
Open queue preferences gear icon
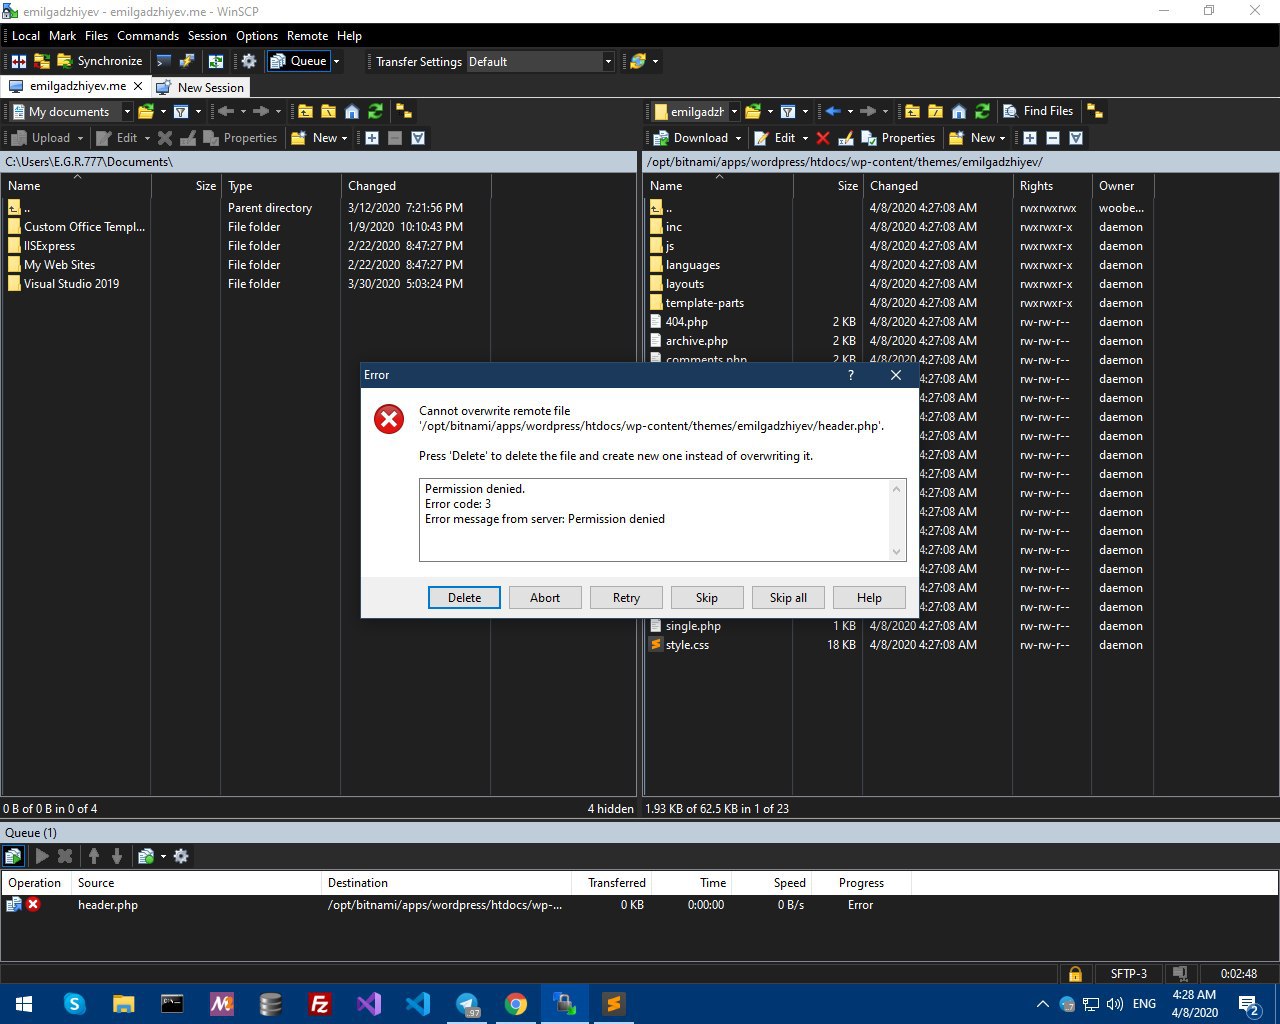pos(181,856)
